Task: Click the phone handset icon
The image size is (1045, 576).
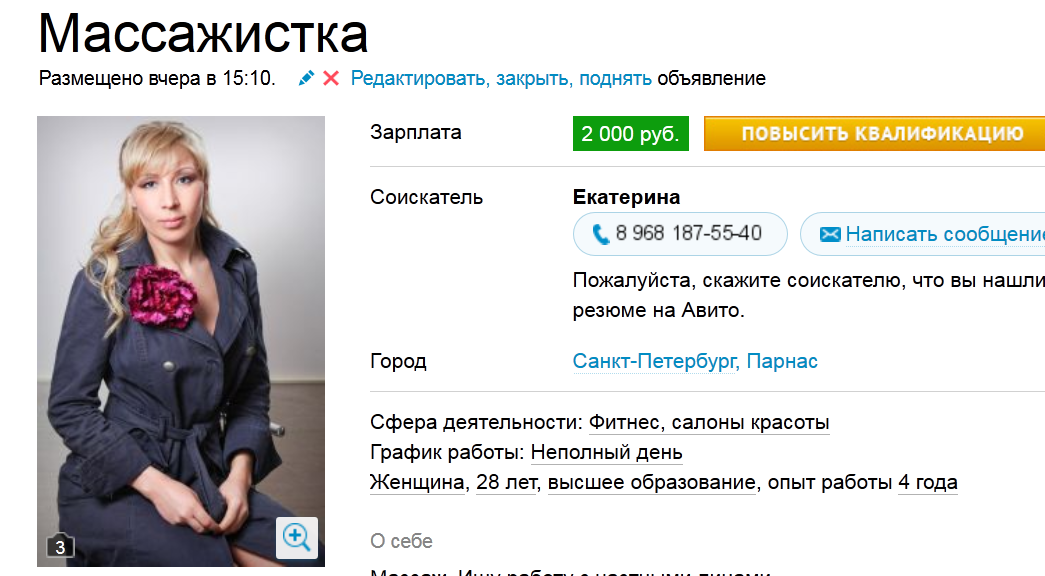Action: tap(600, 234)
